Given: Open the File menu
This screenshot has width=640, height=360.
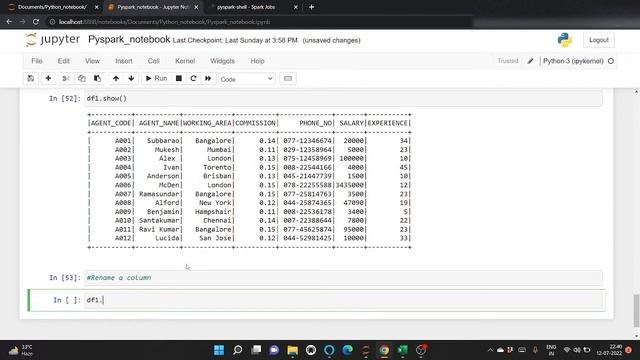Looking at the screenshot, I should (37, 61).
